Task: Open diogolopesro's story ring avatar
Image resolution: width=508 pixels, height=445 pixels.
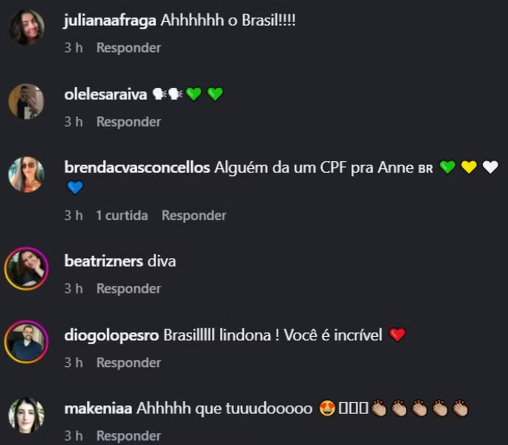Action: (26, 342)
